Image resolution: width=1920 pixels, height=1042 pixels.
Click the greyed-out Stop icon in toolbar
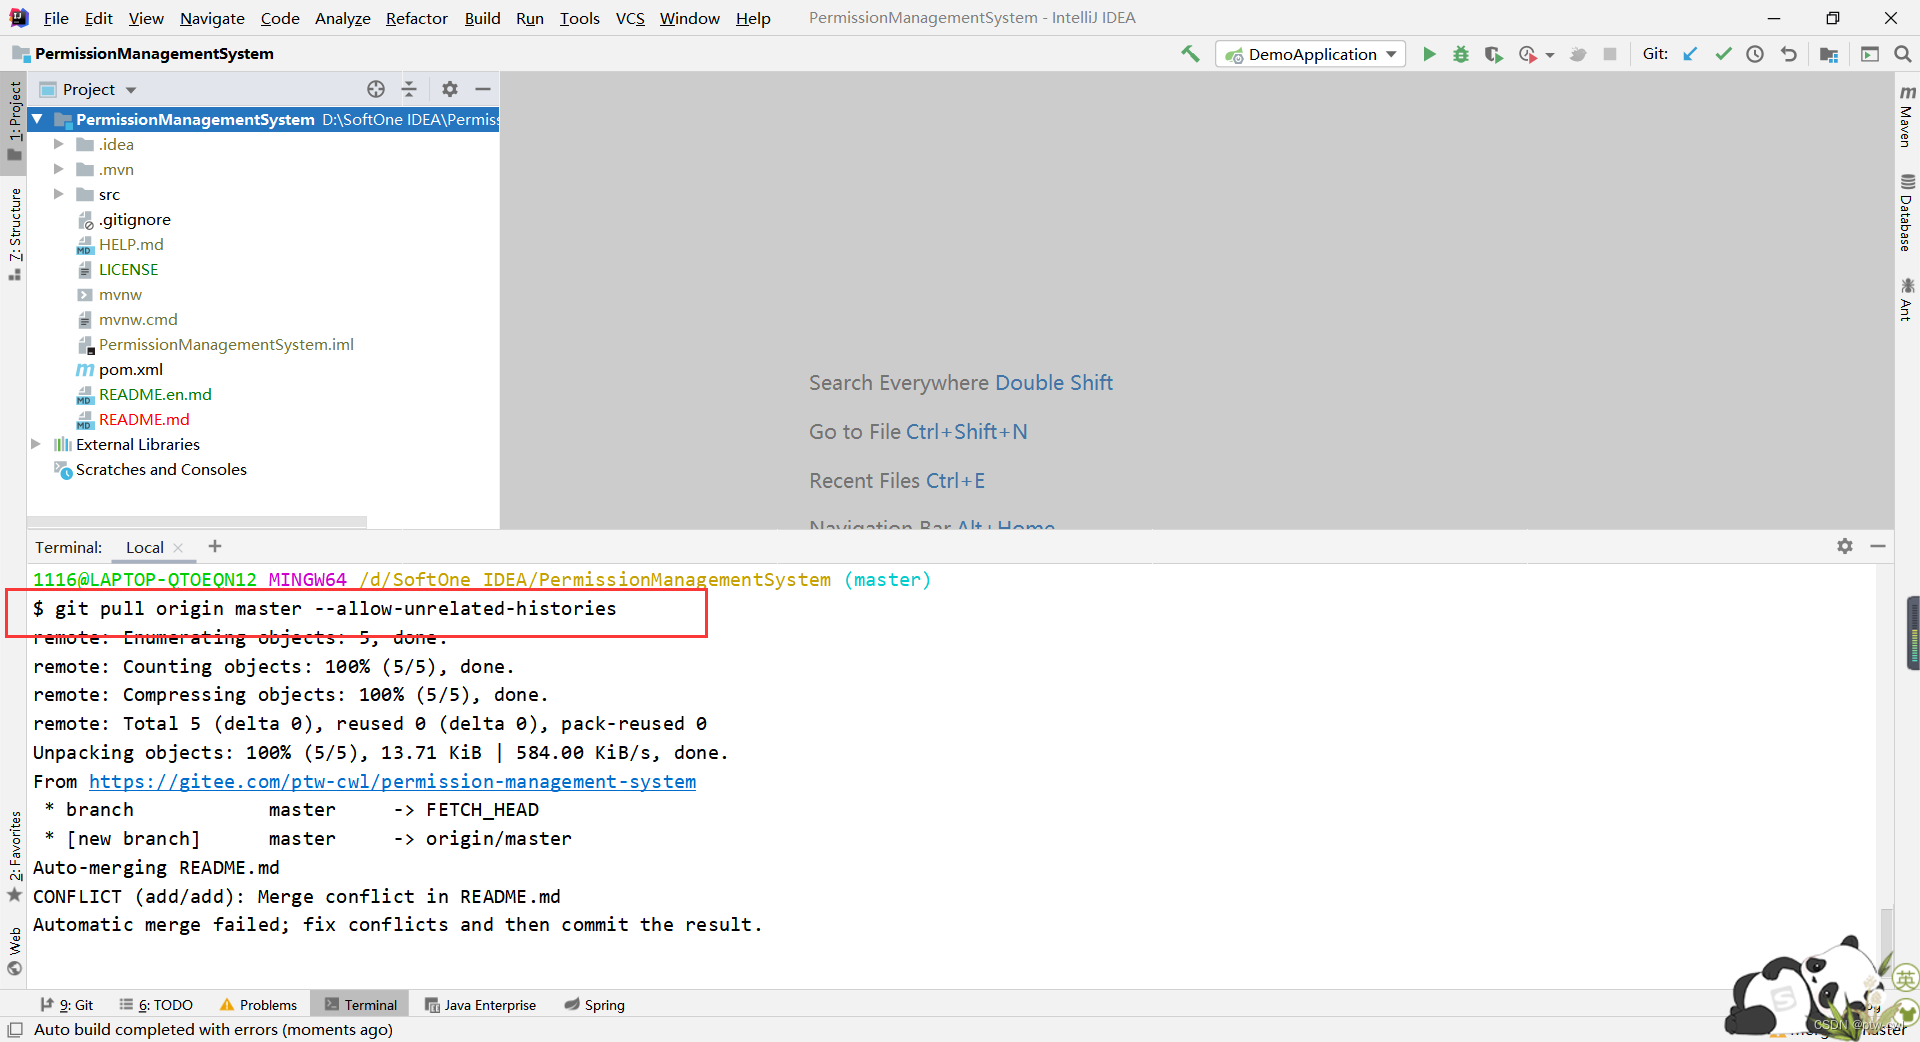[x=1610, y=54]
